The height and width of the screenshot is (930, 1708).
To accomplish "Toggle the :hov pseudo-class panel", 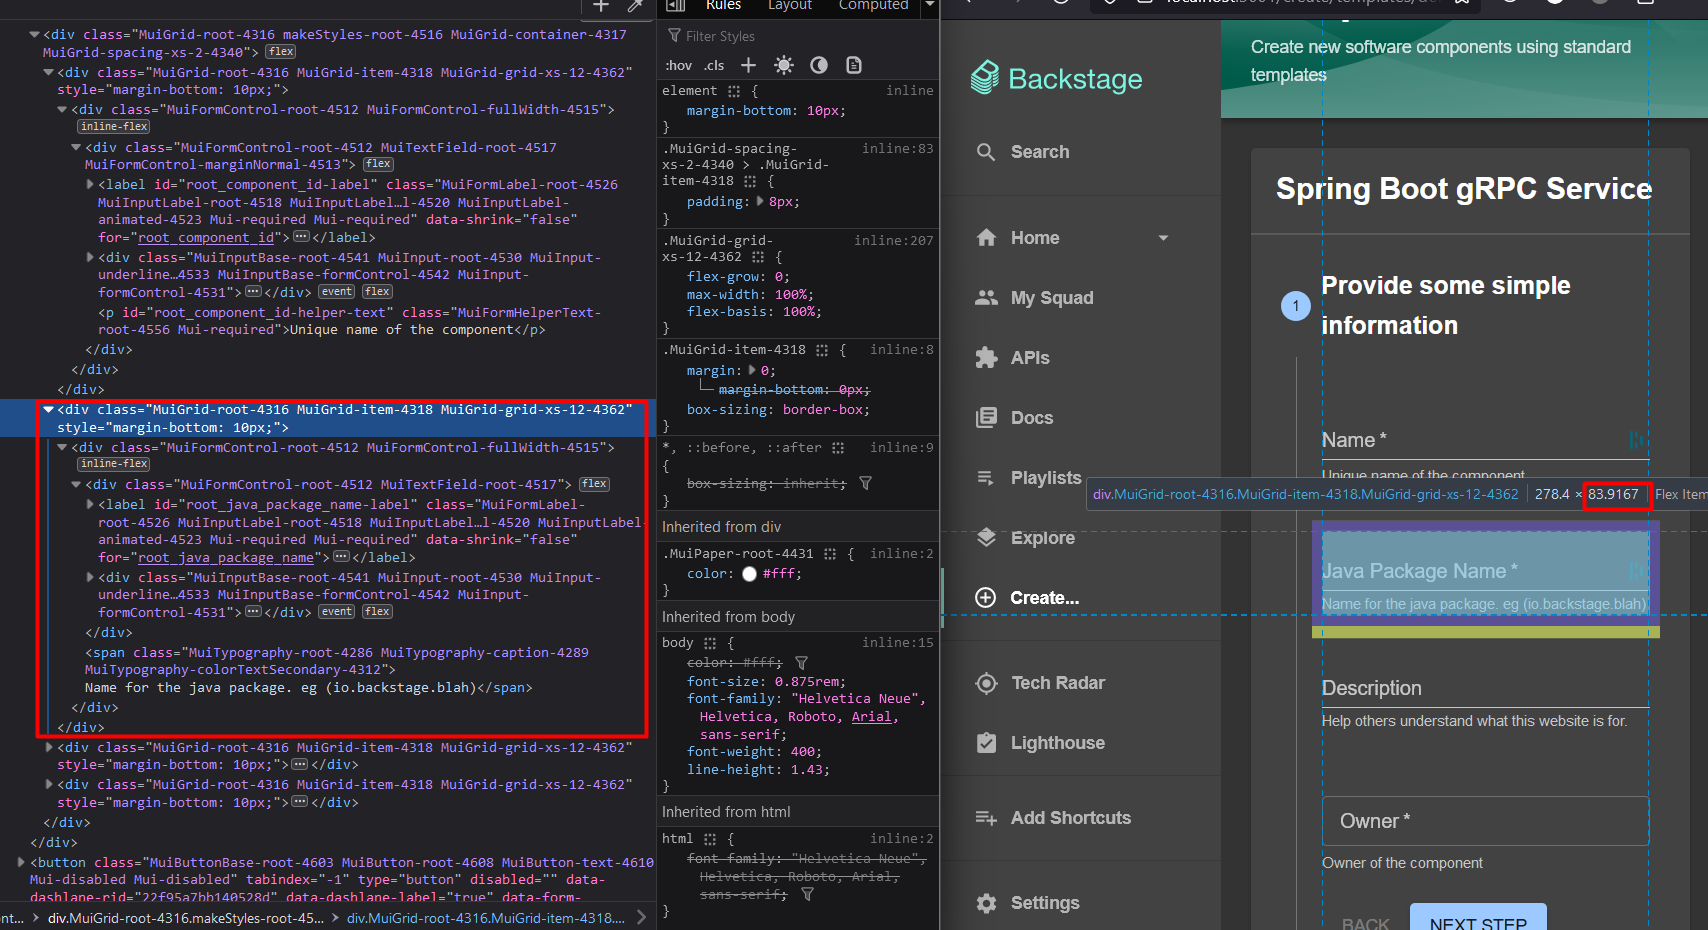I will tap(678, 65).
